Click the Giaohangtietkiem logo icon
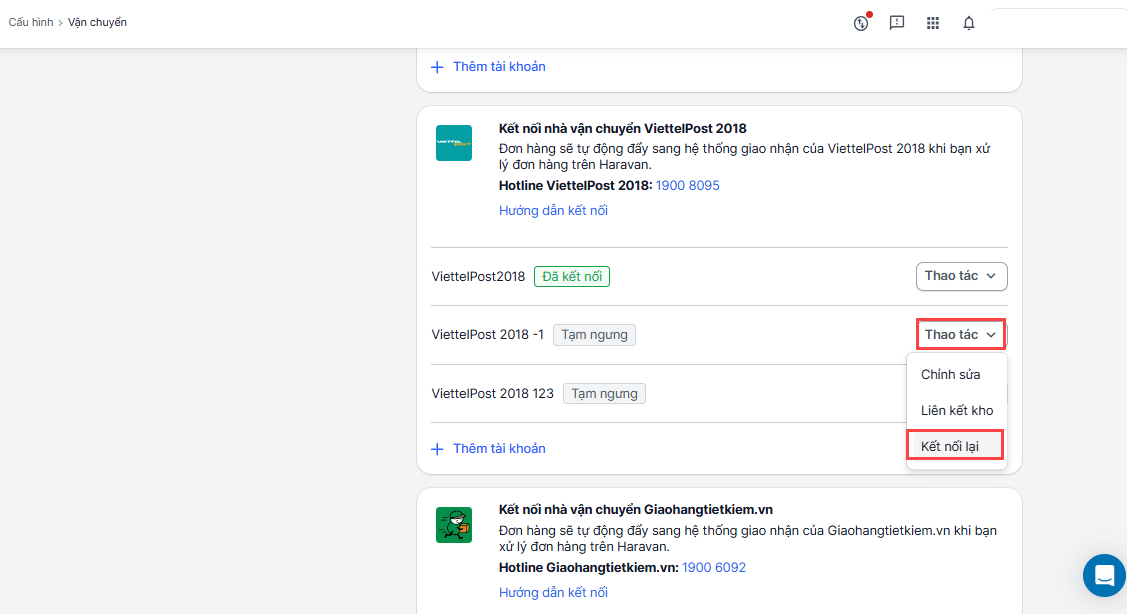Screen dimensions: 1127x614 coord(453,525)
